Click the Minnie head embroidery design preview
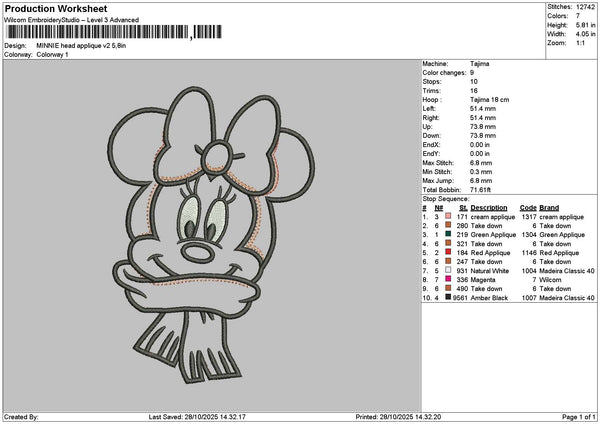Viewport: 600px width, 424px height. 211,235
